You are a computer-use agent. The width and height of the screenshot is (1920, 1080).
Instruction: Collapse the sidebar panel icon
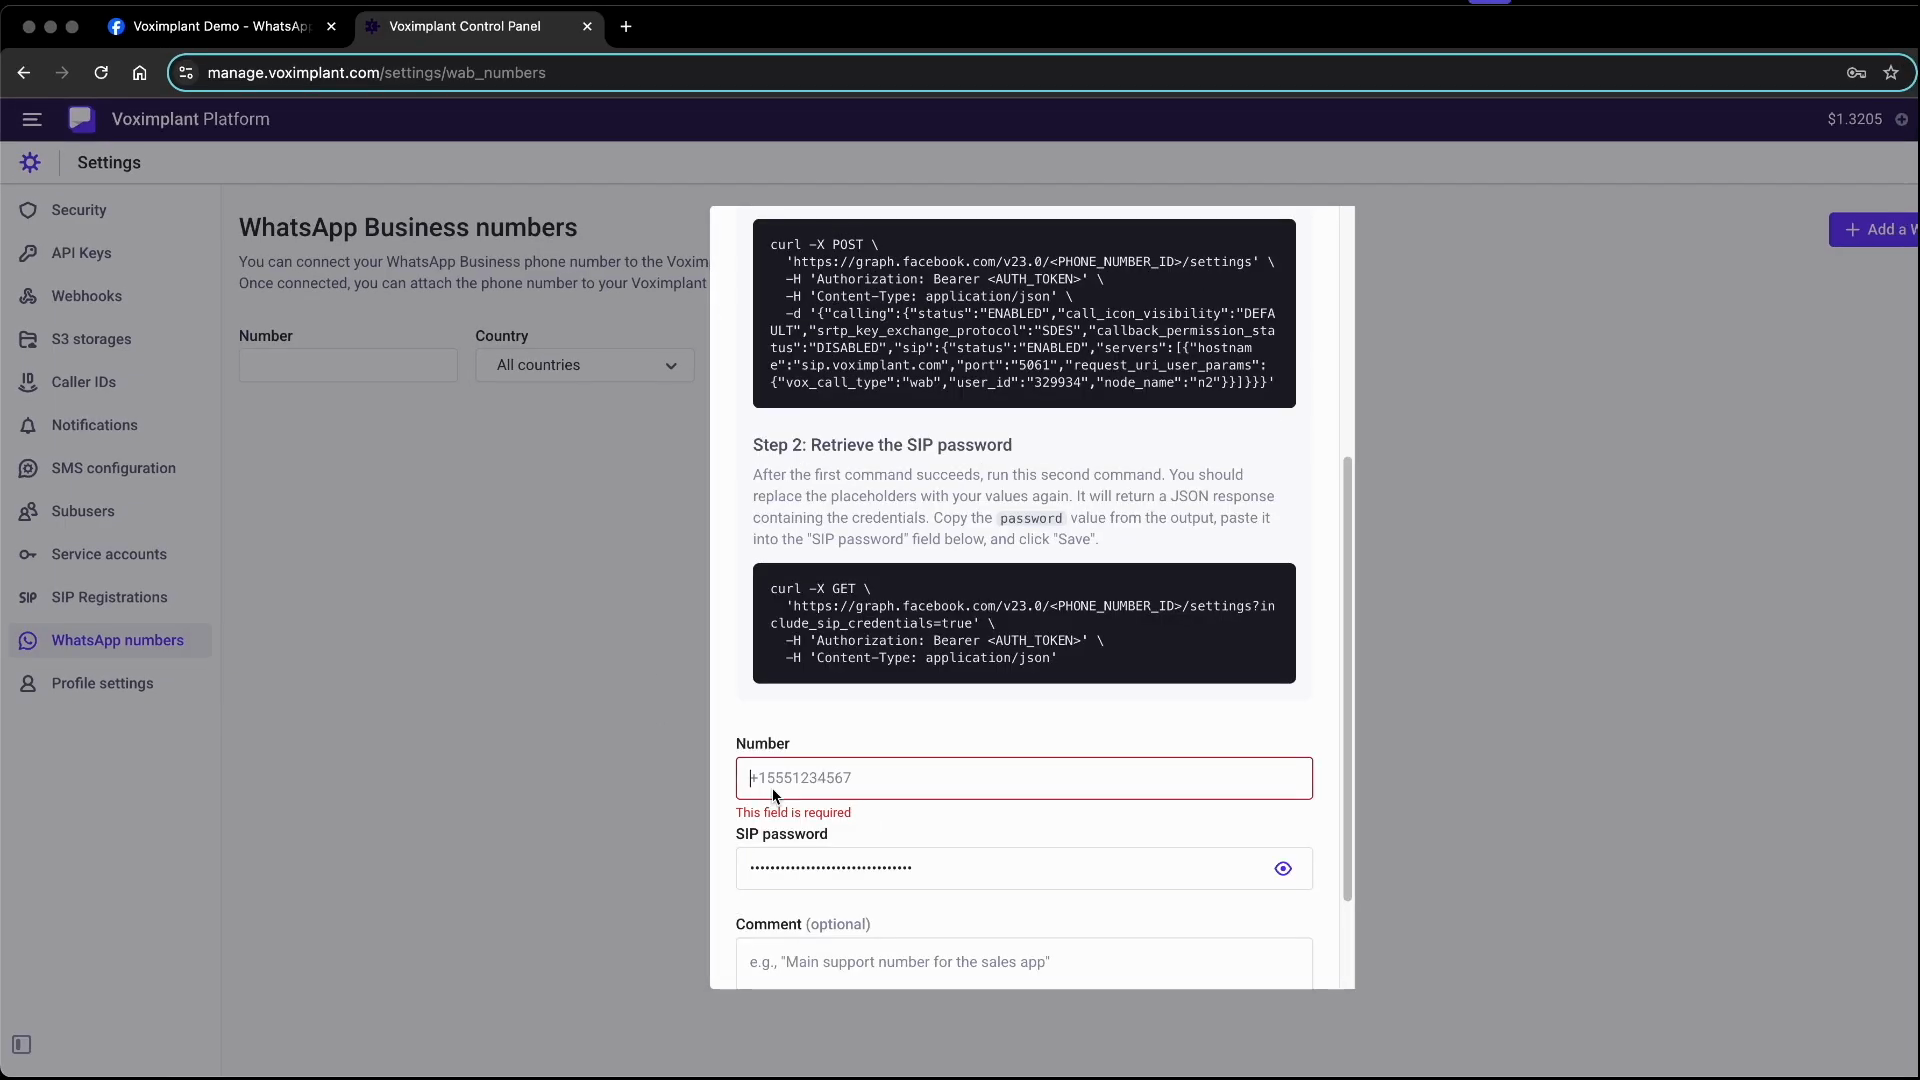click(x=21, y=1045)
